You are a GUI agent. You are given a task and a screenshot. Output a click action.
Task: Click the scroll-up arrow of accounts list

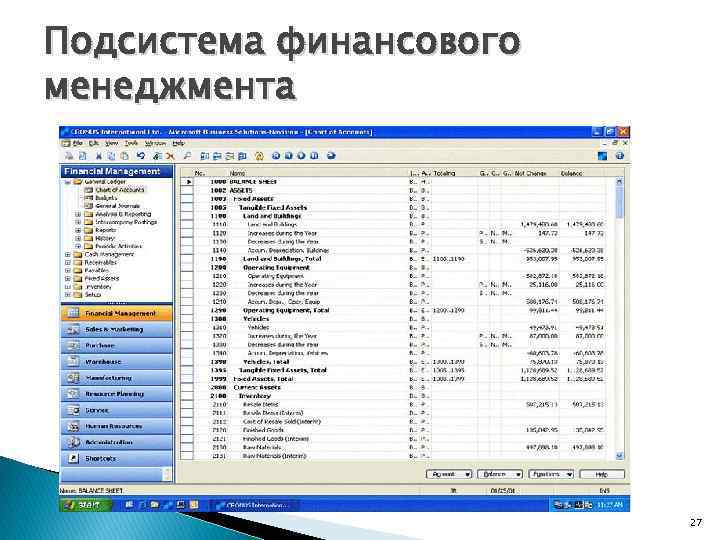click(x=619, y=182)
